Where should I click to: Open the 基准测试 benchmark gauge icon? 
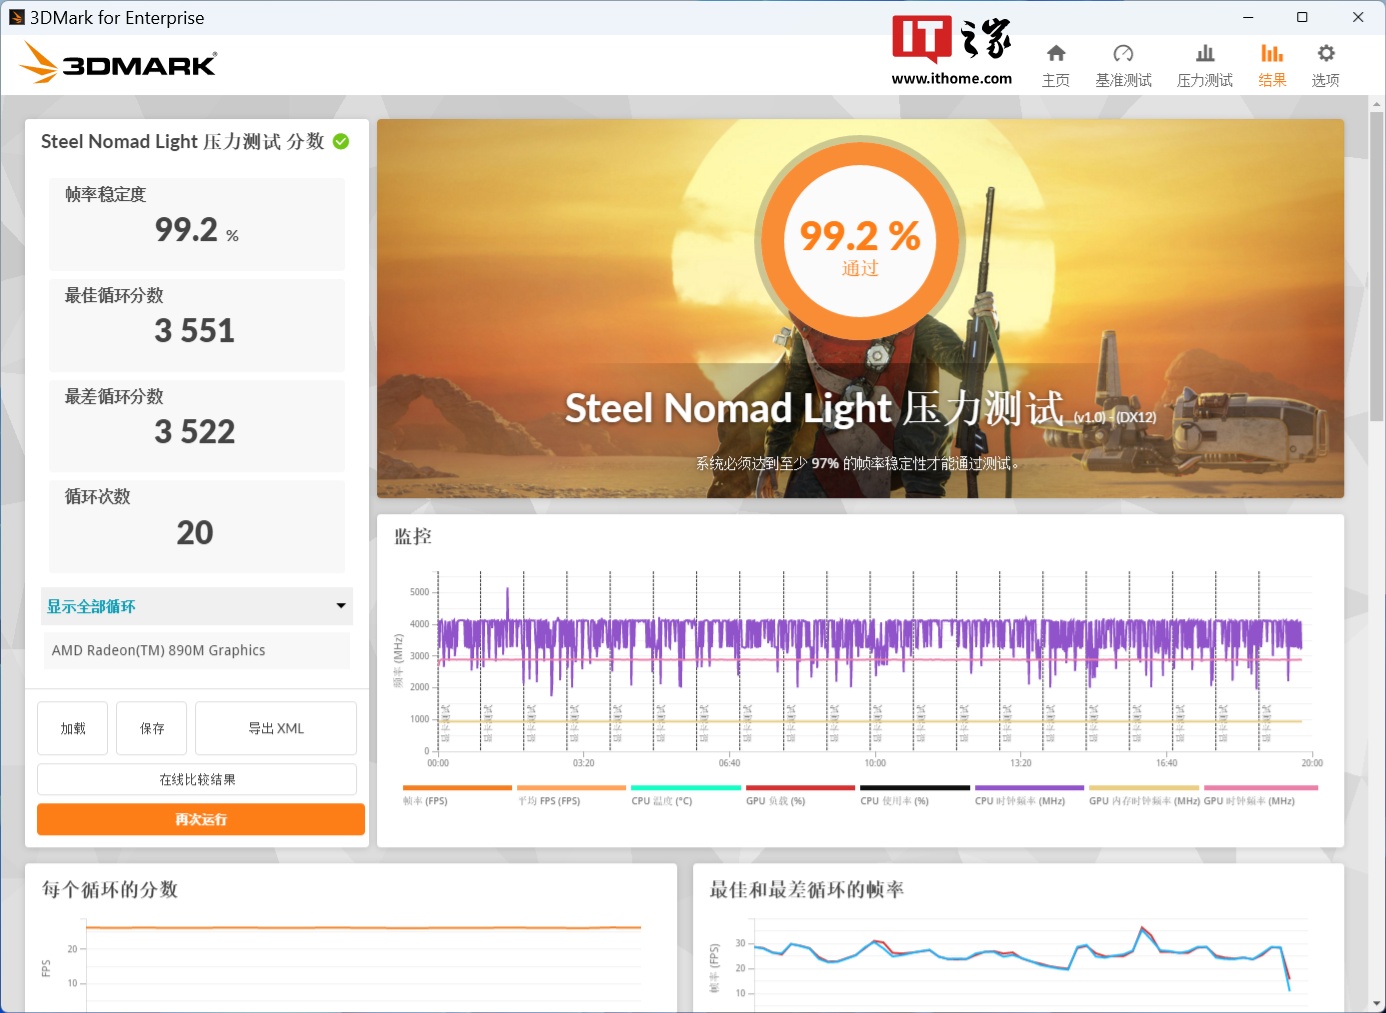tap(1123, 54)
